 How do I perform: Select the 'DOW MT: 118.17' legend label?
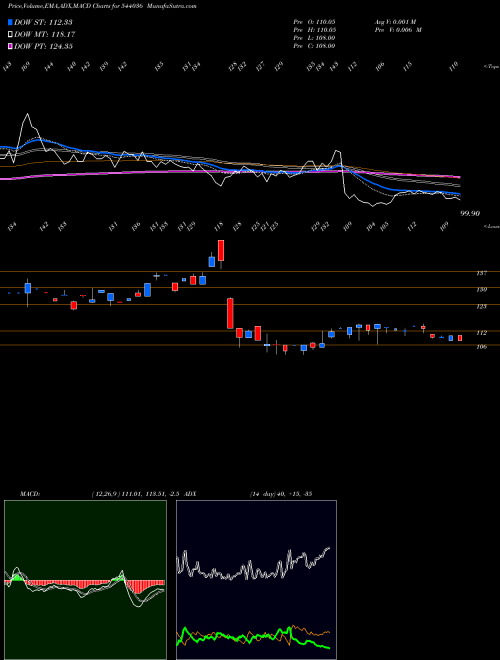click(44, 34)
